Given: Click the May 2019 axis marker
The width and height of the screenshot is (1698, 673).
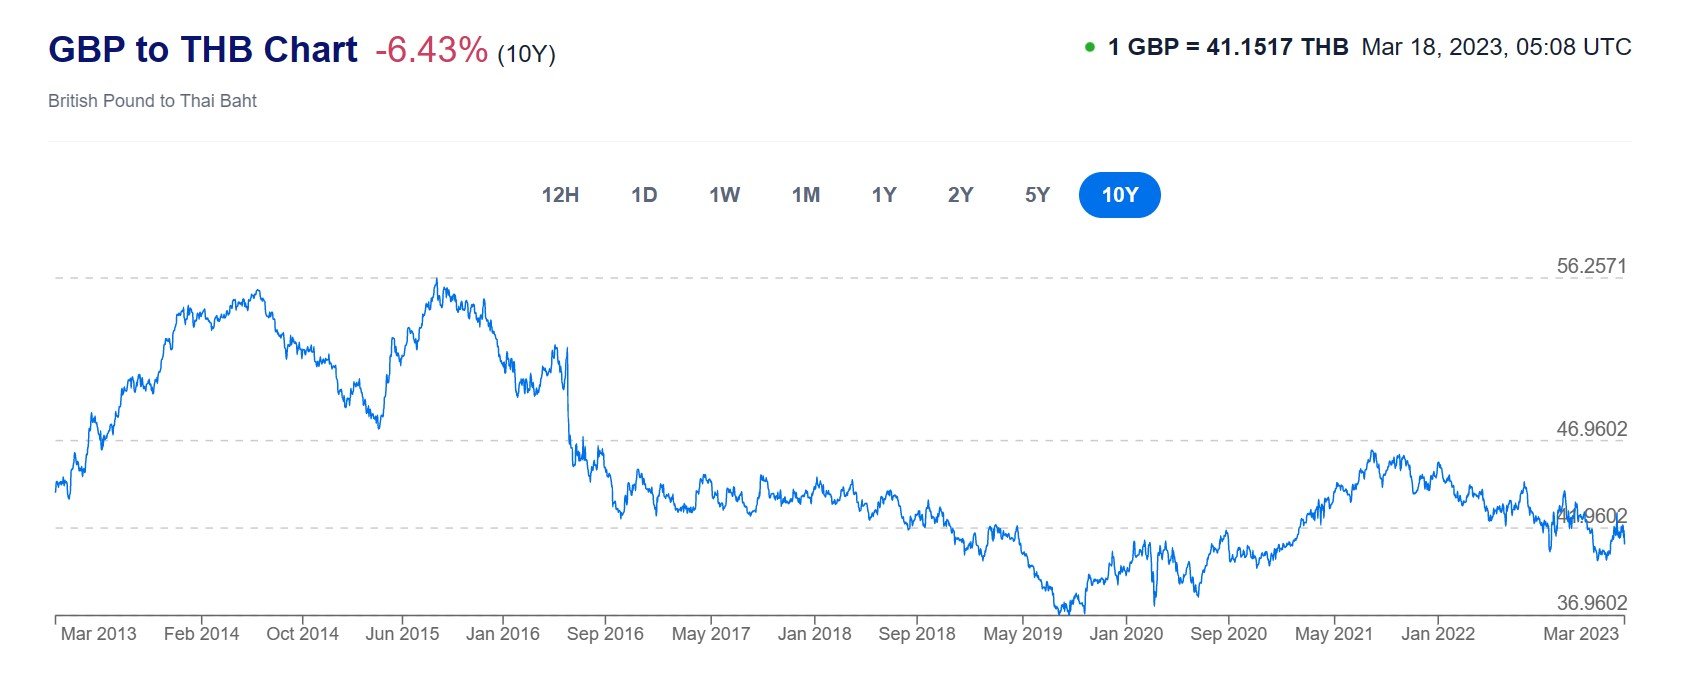Looking at the screenshot, I should click(x=1022, y=634).
